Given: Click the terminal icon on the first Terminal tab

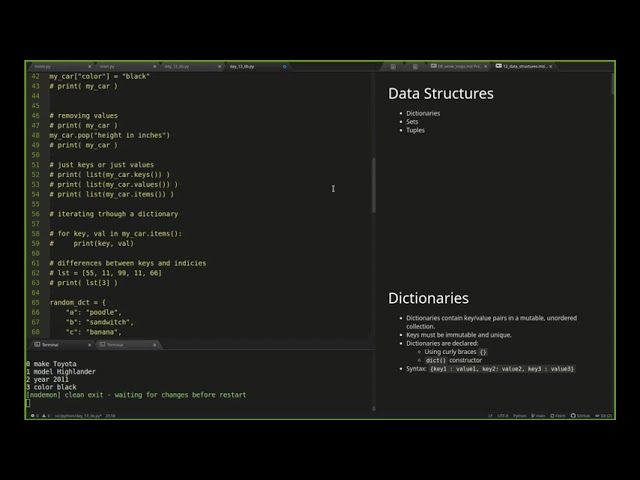Looking at the screenshot, I should (37, 344).
